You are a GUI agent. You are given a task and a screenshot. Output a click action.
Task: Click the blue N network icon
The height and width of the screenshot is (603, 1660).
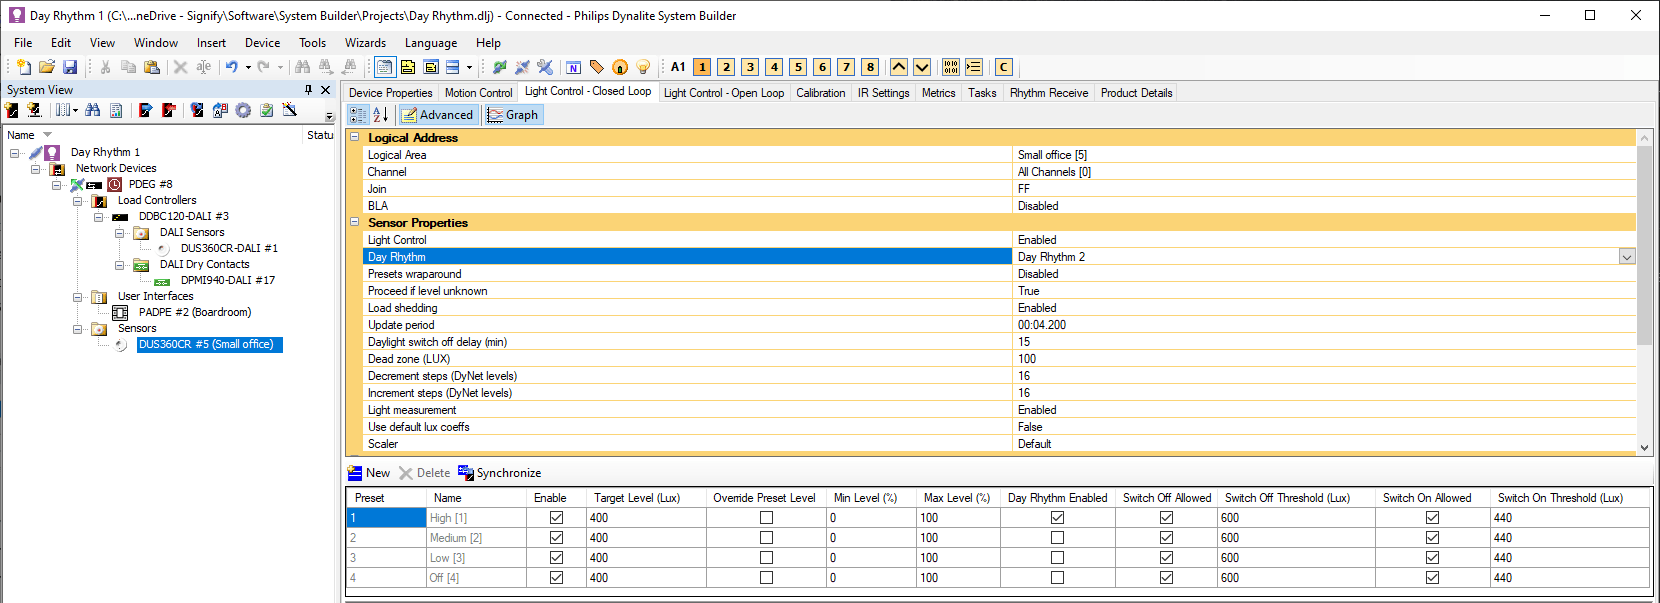(x=573, y=67)
